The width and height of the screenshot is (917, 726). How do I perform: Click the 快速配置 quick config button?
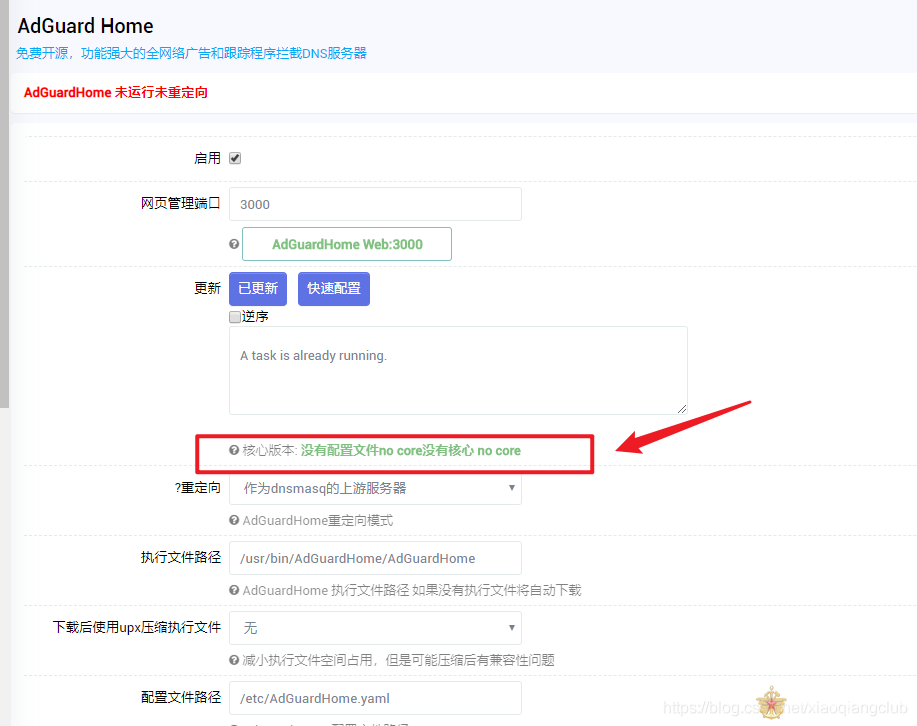(334, 288)
